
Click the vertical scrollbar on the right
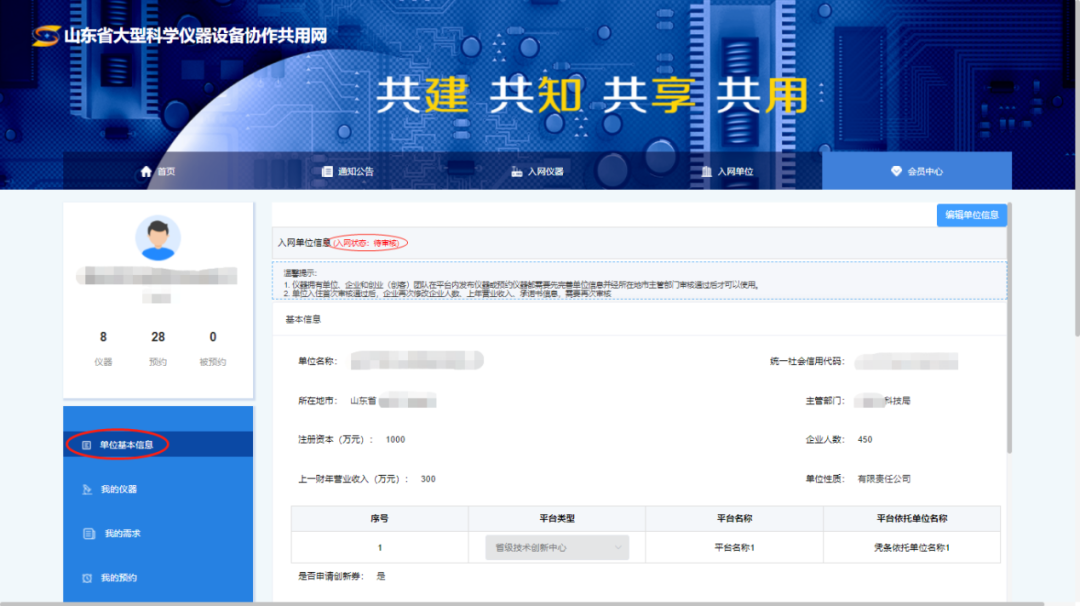click(1008, 340)
